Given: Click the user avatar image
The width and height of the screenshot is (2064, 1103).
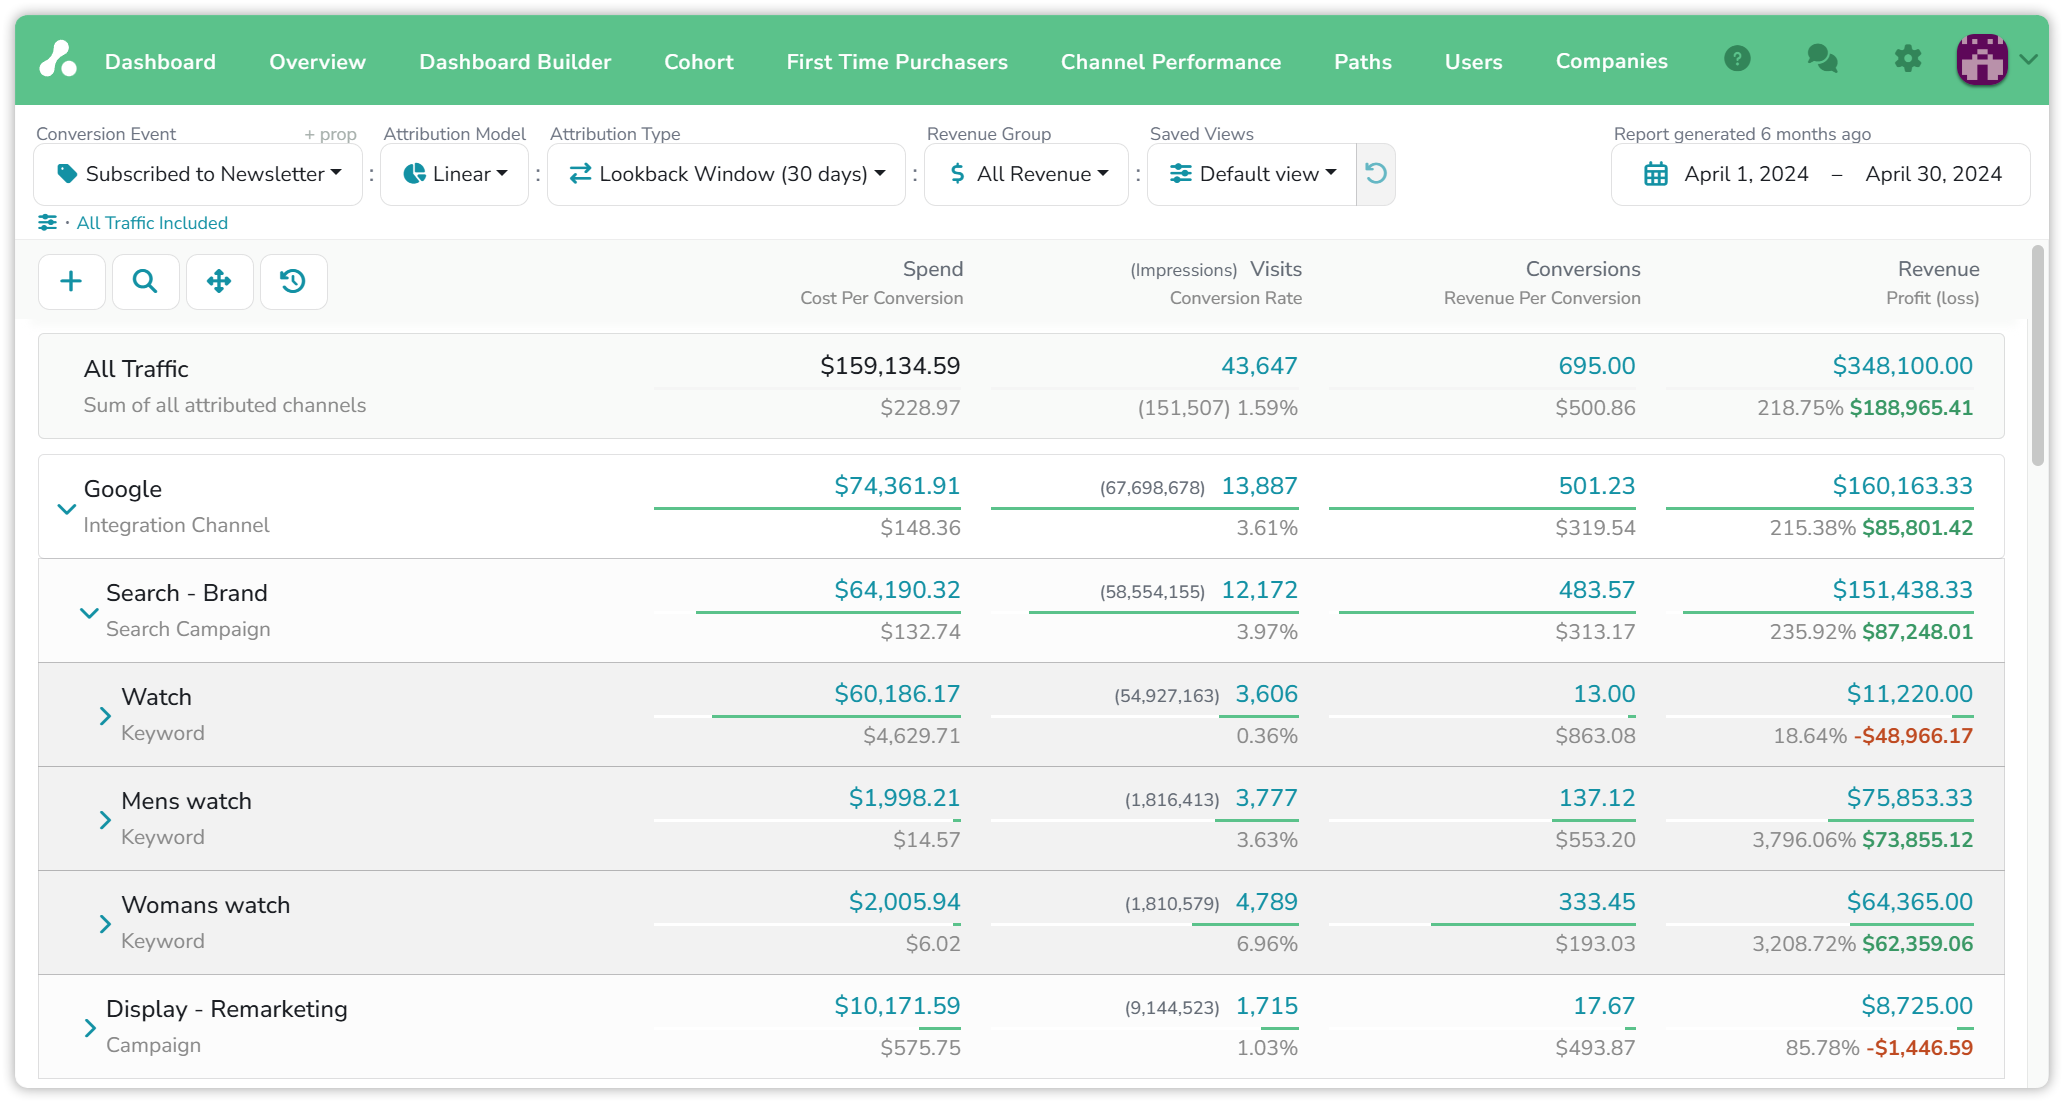Looking at the screenshot, I should [x=1982, y=59].
